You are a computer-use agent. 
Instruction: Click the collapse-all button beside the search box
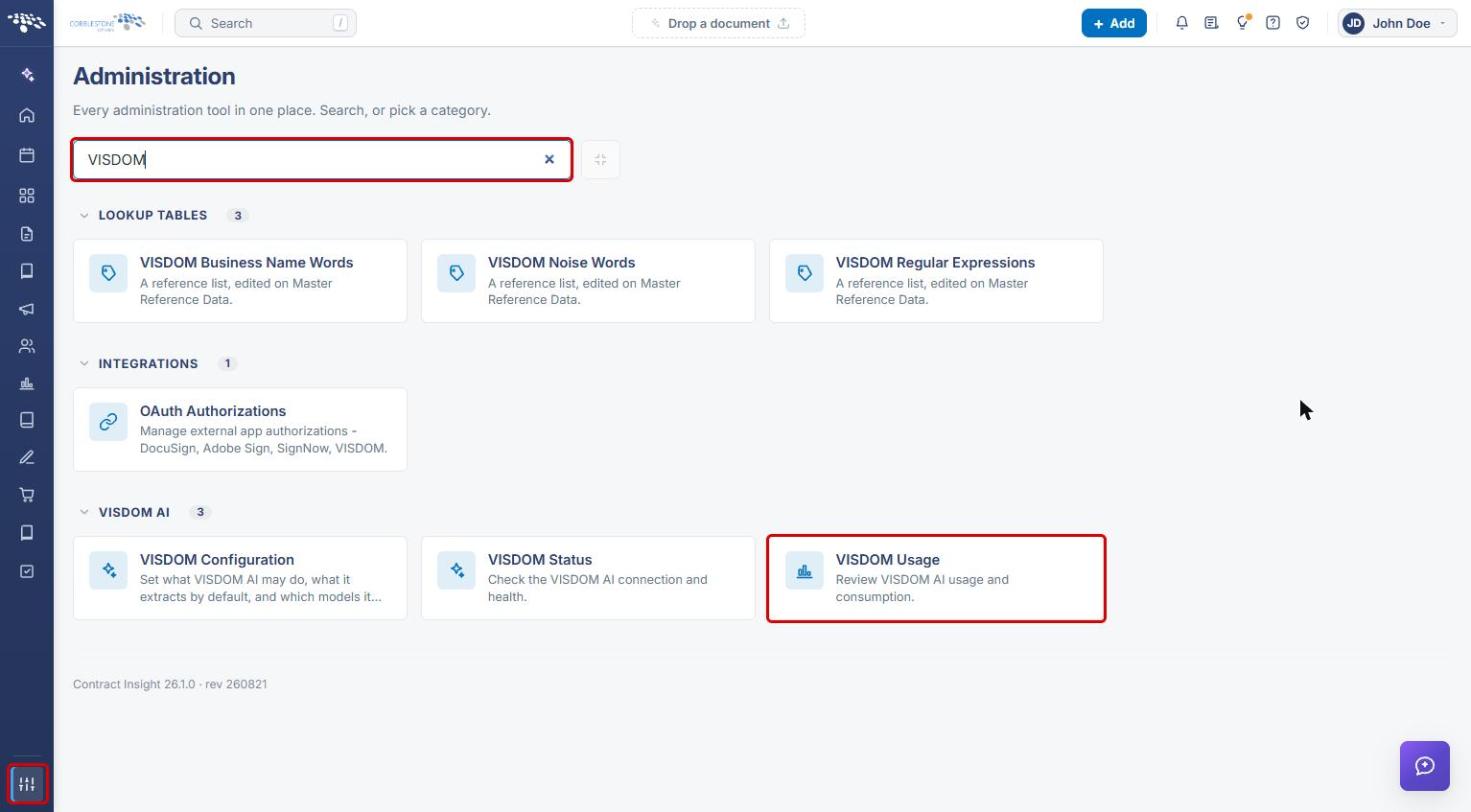pyautogui.click(x=600, y=160)
